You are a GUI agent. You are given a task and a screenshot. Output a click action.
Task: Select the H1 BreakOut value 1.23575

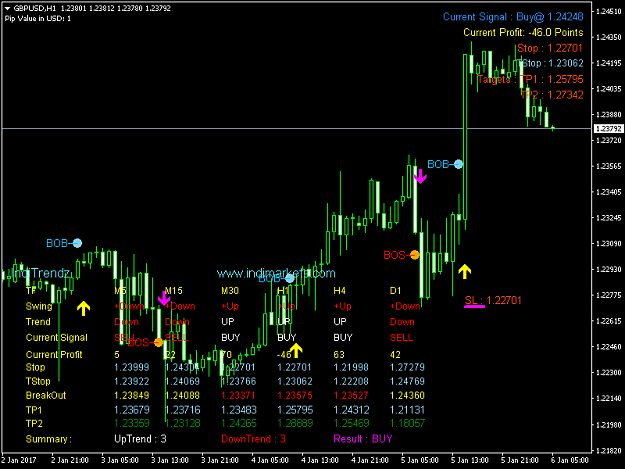(295, 395)
